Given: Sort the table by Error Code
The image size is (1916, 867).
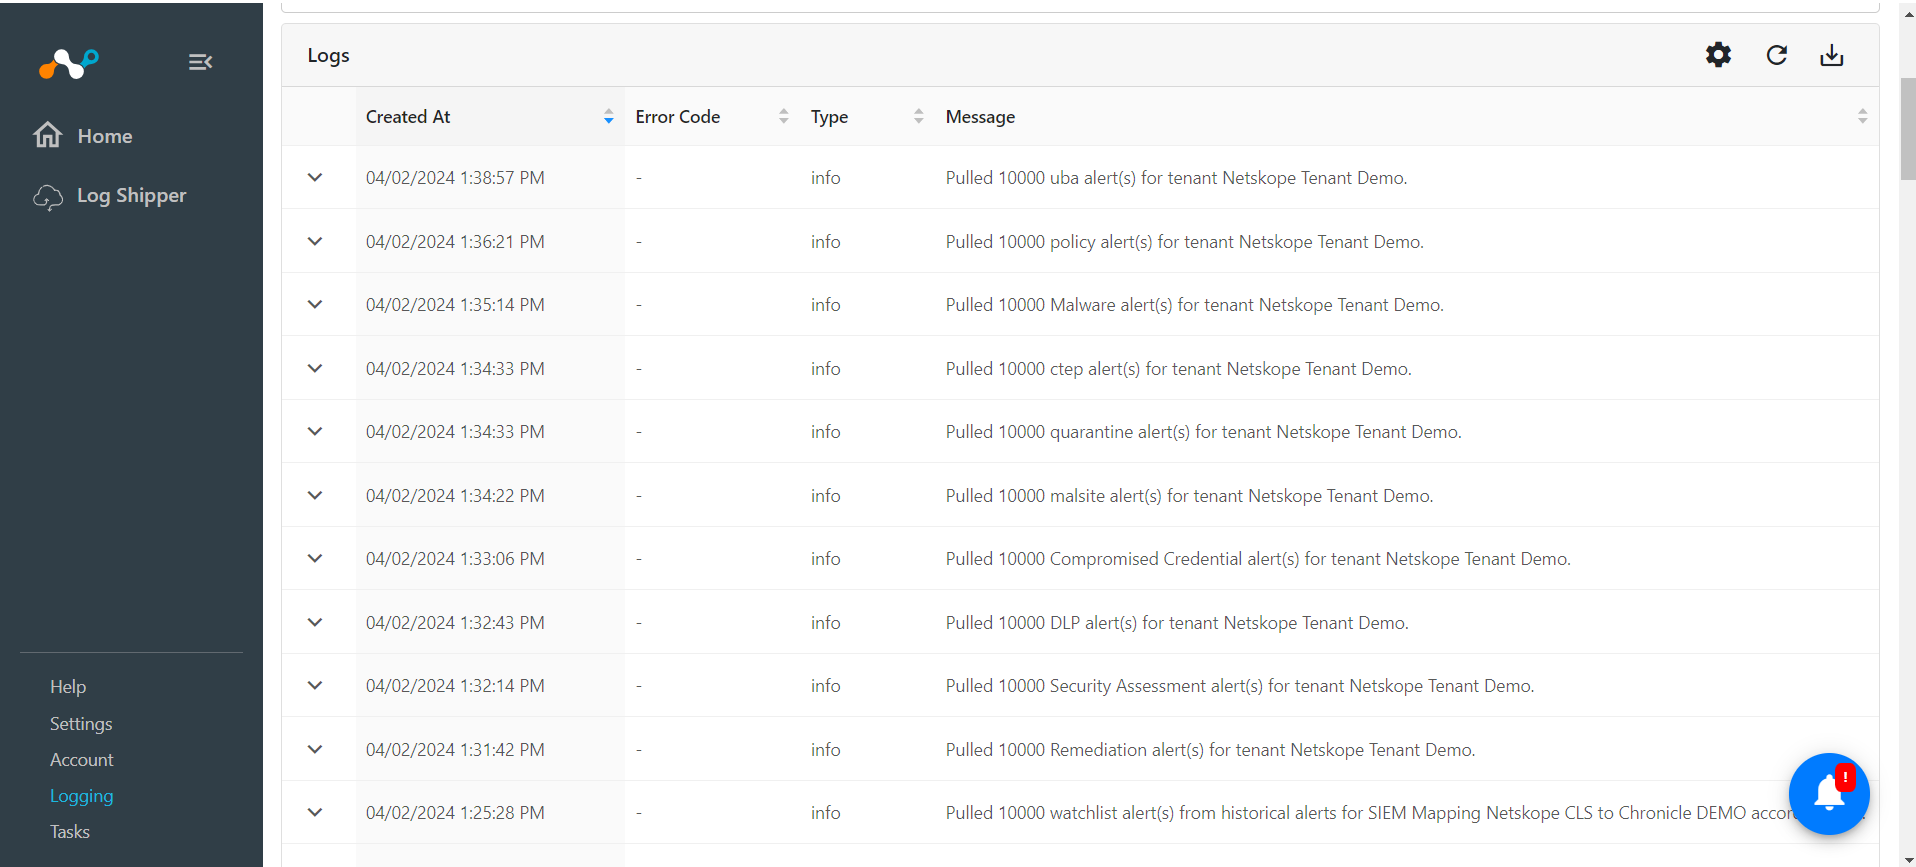Looking at the screenshot, I should coord(784,117).
